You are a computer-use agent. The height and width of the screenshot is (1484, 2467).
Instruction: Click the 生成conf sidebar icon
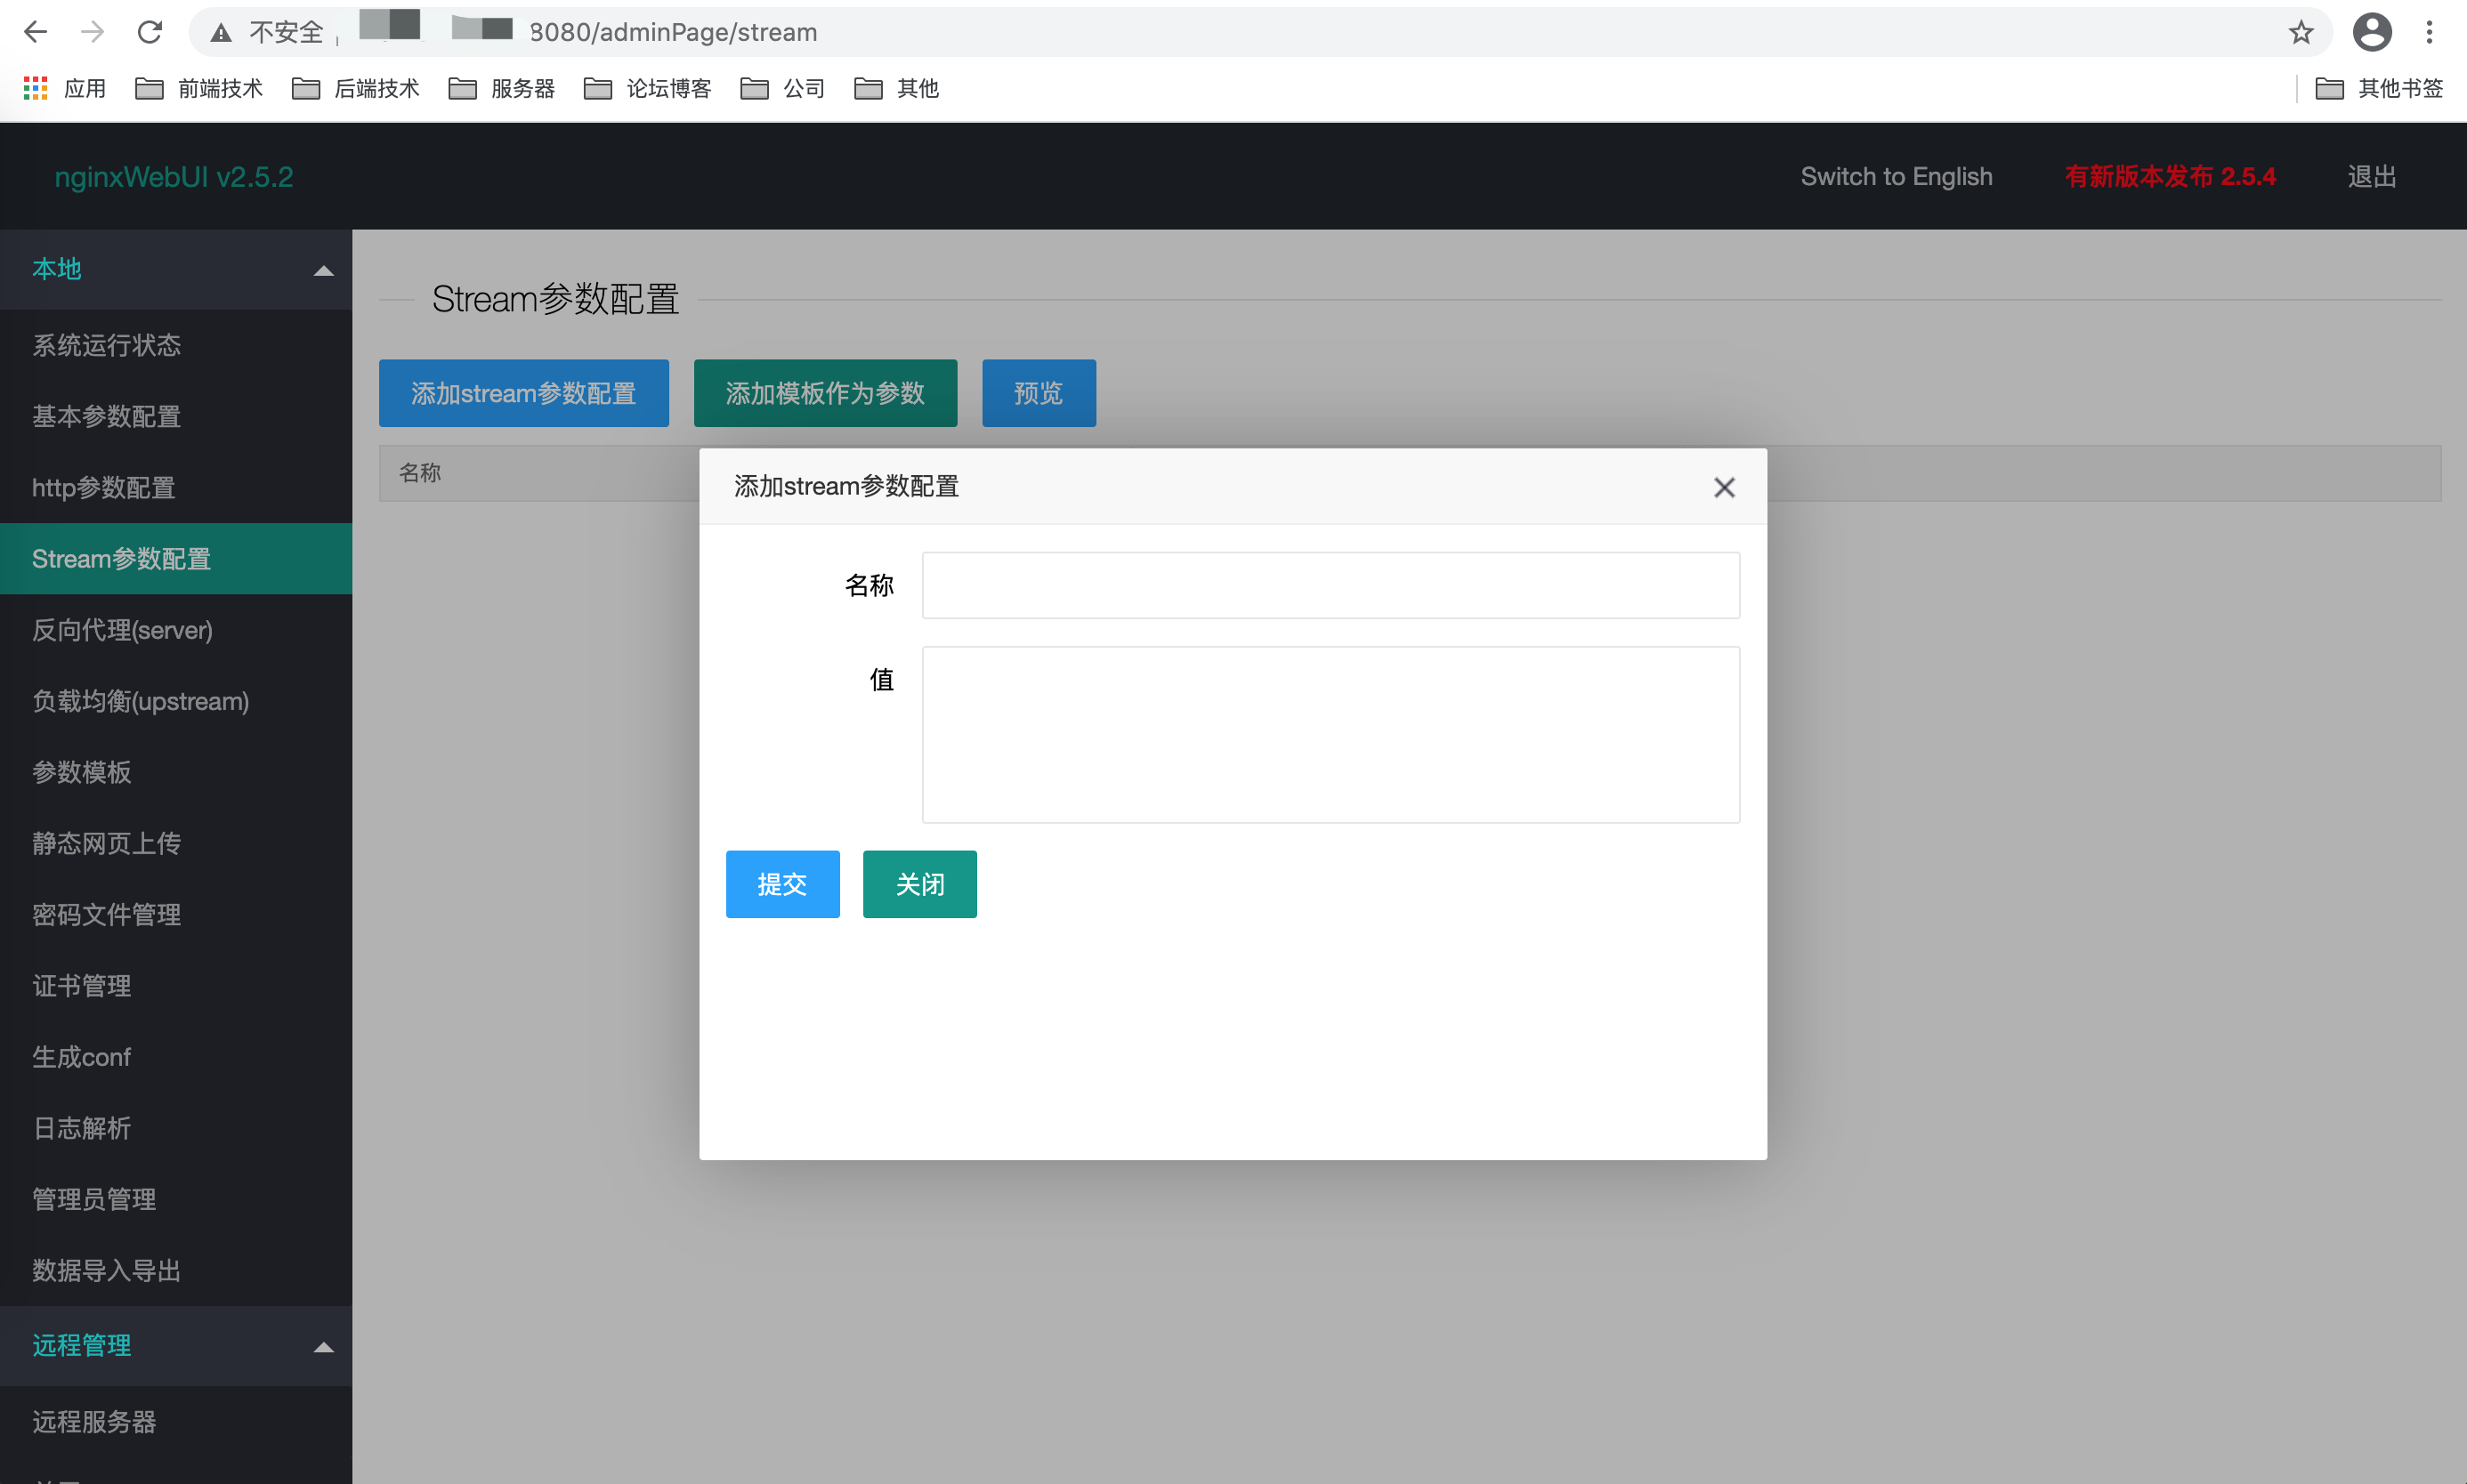point(81,1056)
